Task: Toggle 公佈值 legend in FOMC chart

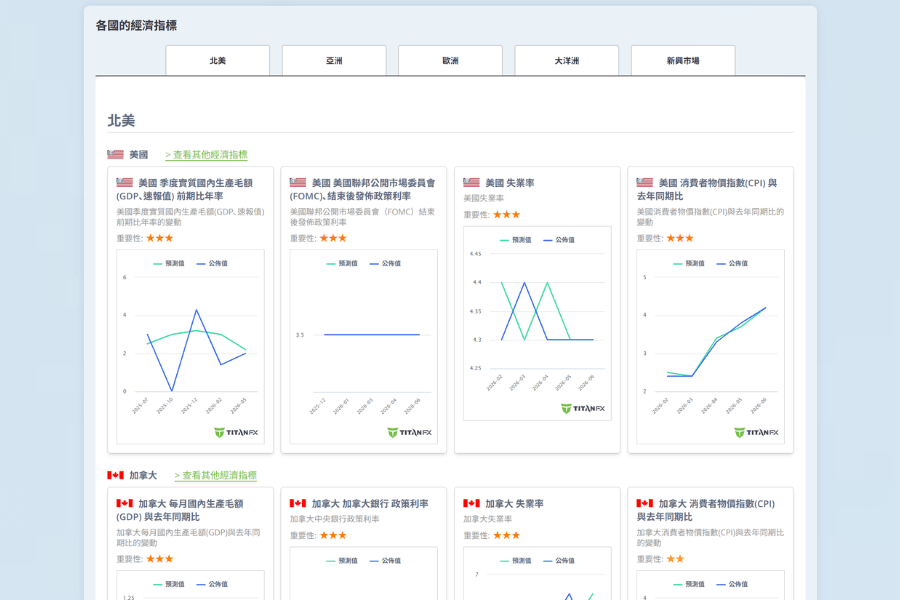Action: tap(385, 264)
